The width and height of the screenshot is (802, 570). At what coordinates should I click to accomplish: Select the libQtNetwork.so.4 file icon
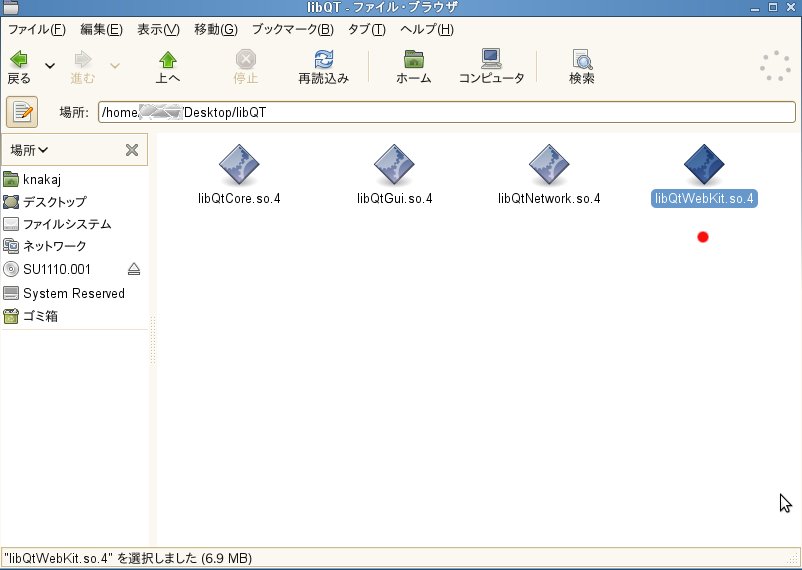pyautogui.click(x=549, y=165)
